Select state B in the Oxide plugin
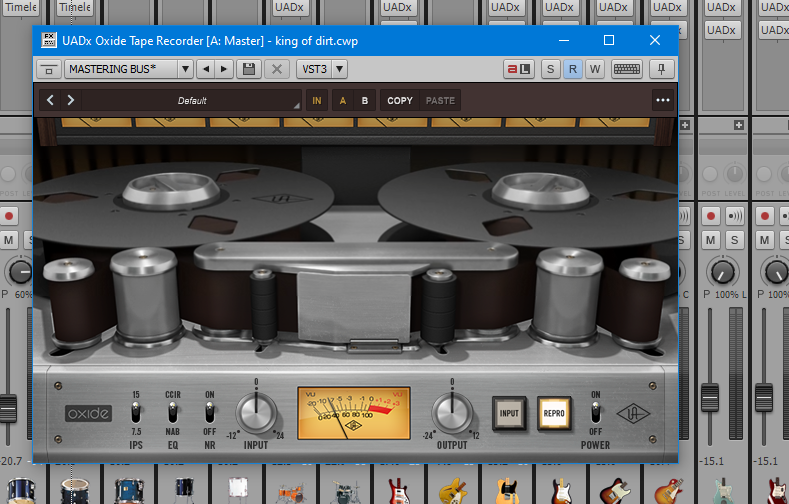This screenshot has height=504, width=789. coord(365,100)
